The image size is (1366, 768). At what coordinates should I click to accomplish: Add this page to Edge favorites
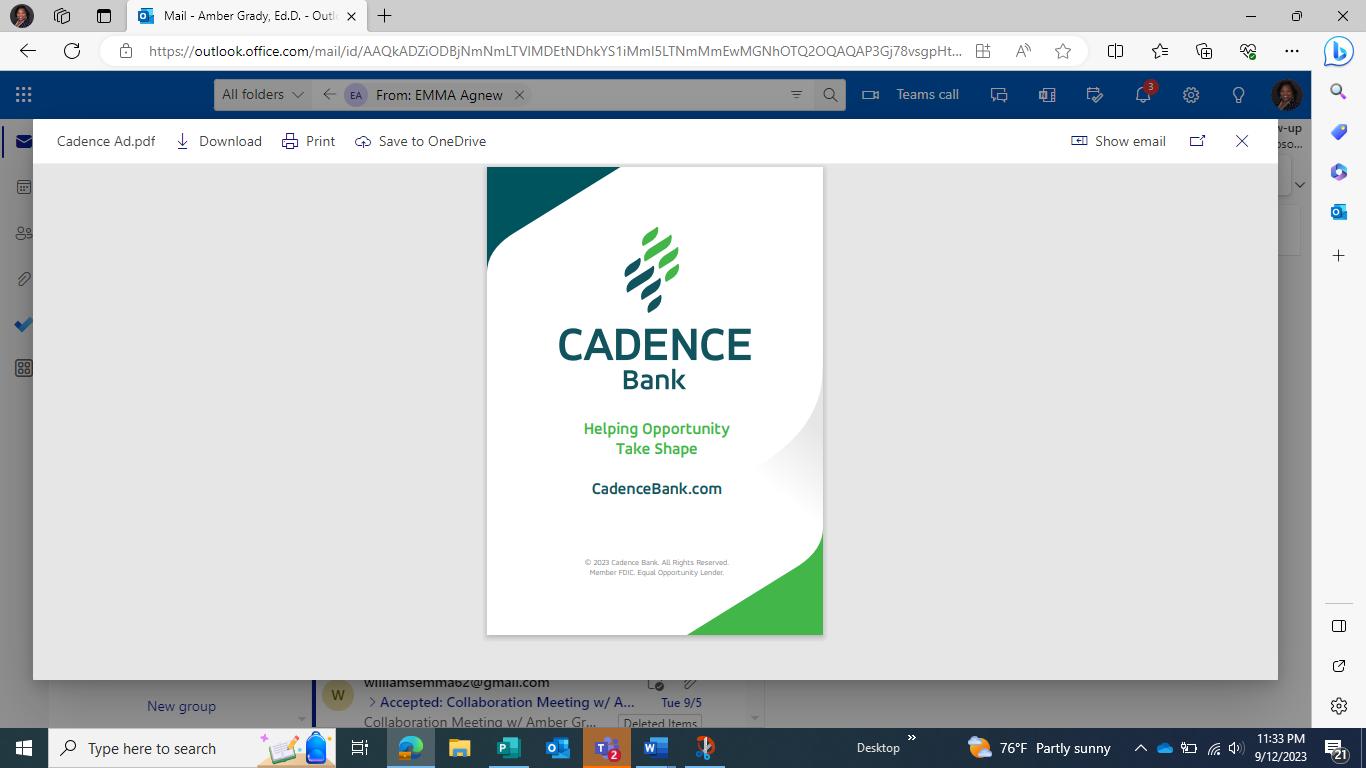tap(1062, 51)
